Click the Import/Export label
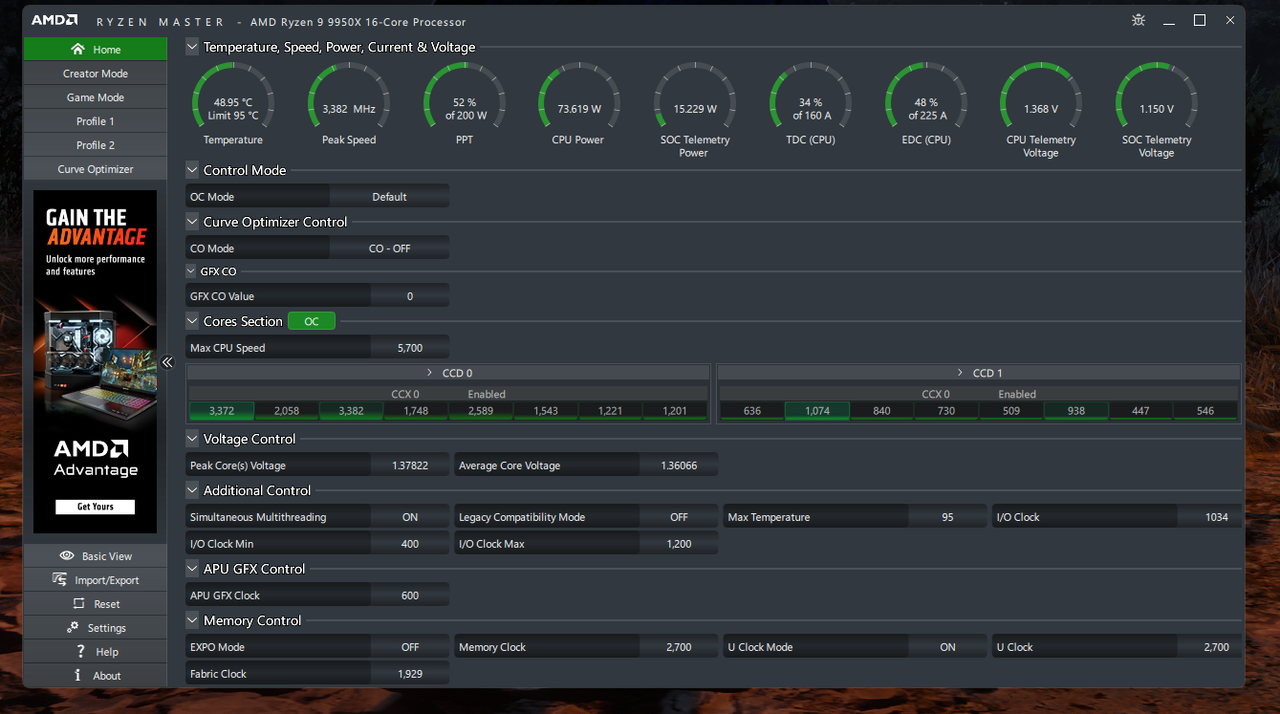 pyautogui.click(x=107, y=580)
